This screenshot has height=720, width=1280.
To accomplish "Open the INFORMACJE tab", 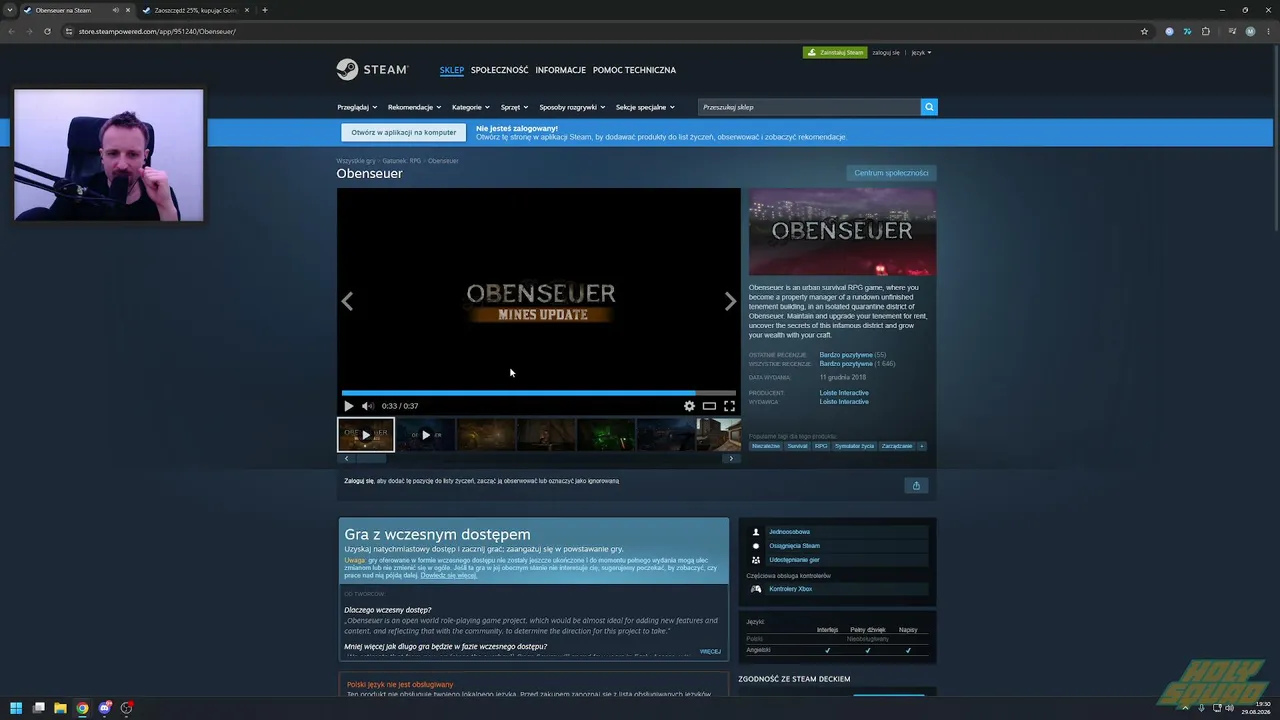I will [x=561, y=70].
